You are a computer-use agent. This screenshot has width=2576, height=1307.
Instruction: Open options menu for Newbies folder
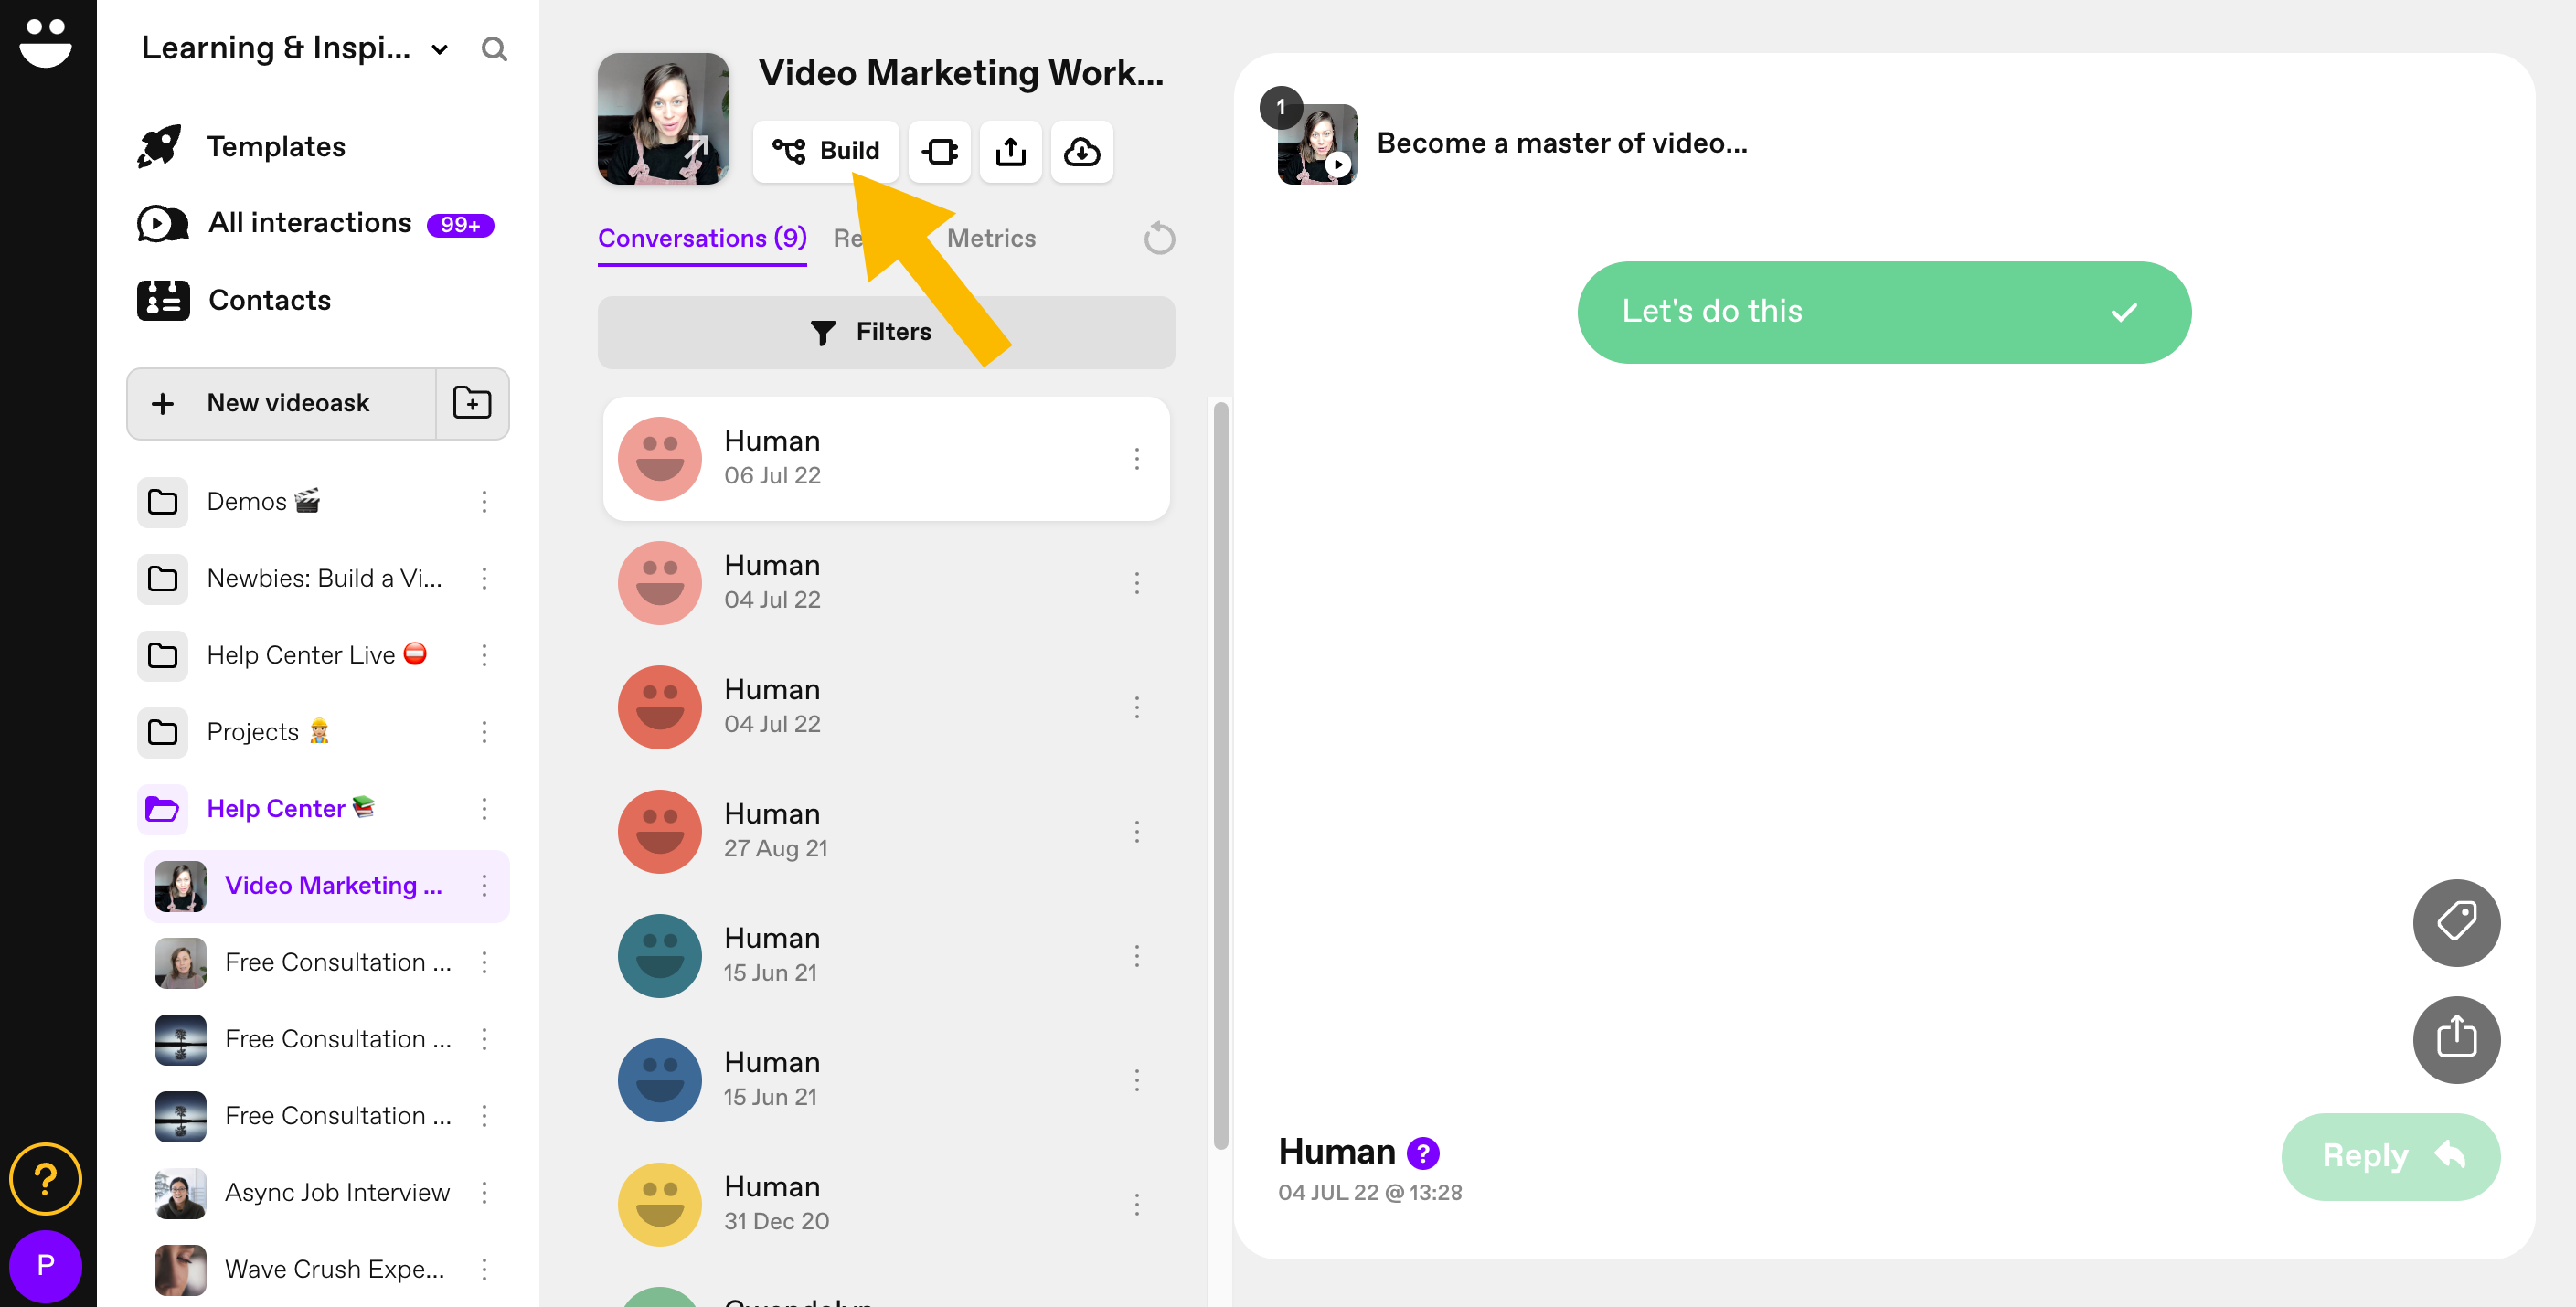(x=484, y=578)
